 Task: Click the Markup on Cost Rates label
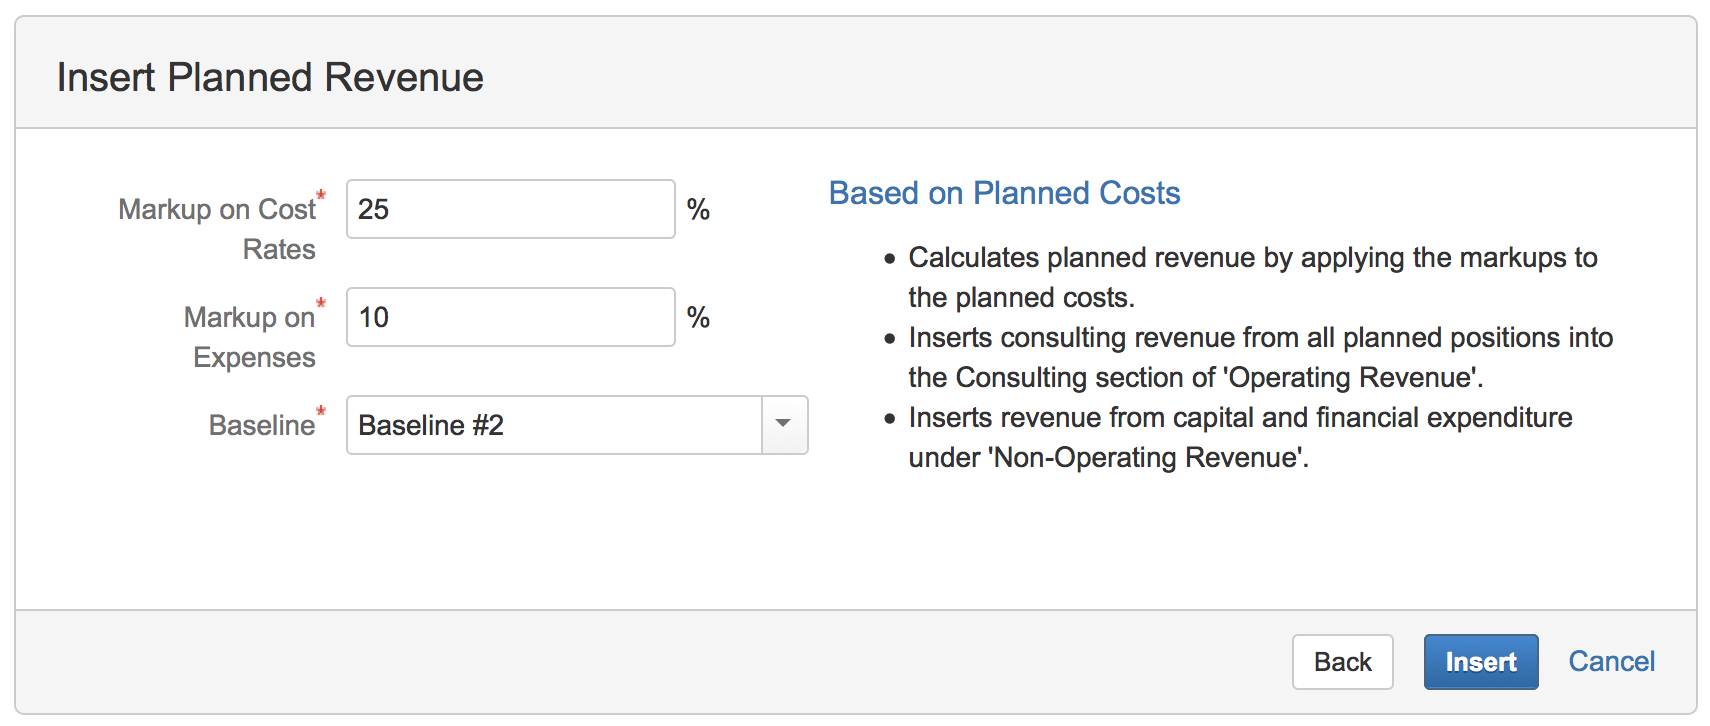point(217,228)
